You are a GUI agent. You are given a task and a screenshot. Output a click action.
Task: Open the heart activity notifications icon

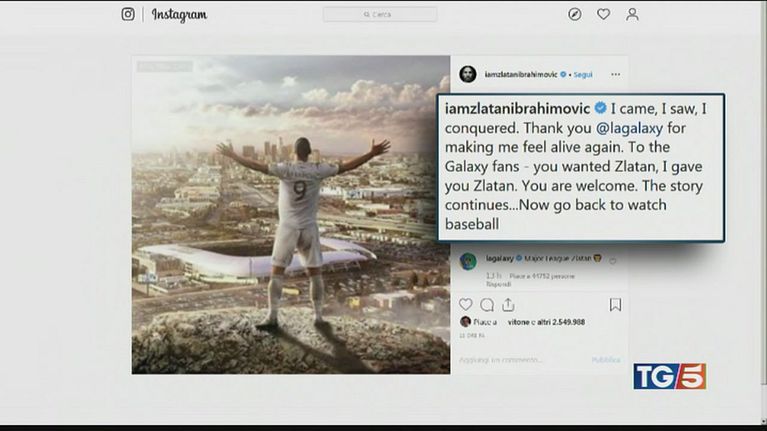(603, 14)
